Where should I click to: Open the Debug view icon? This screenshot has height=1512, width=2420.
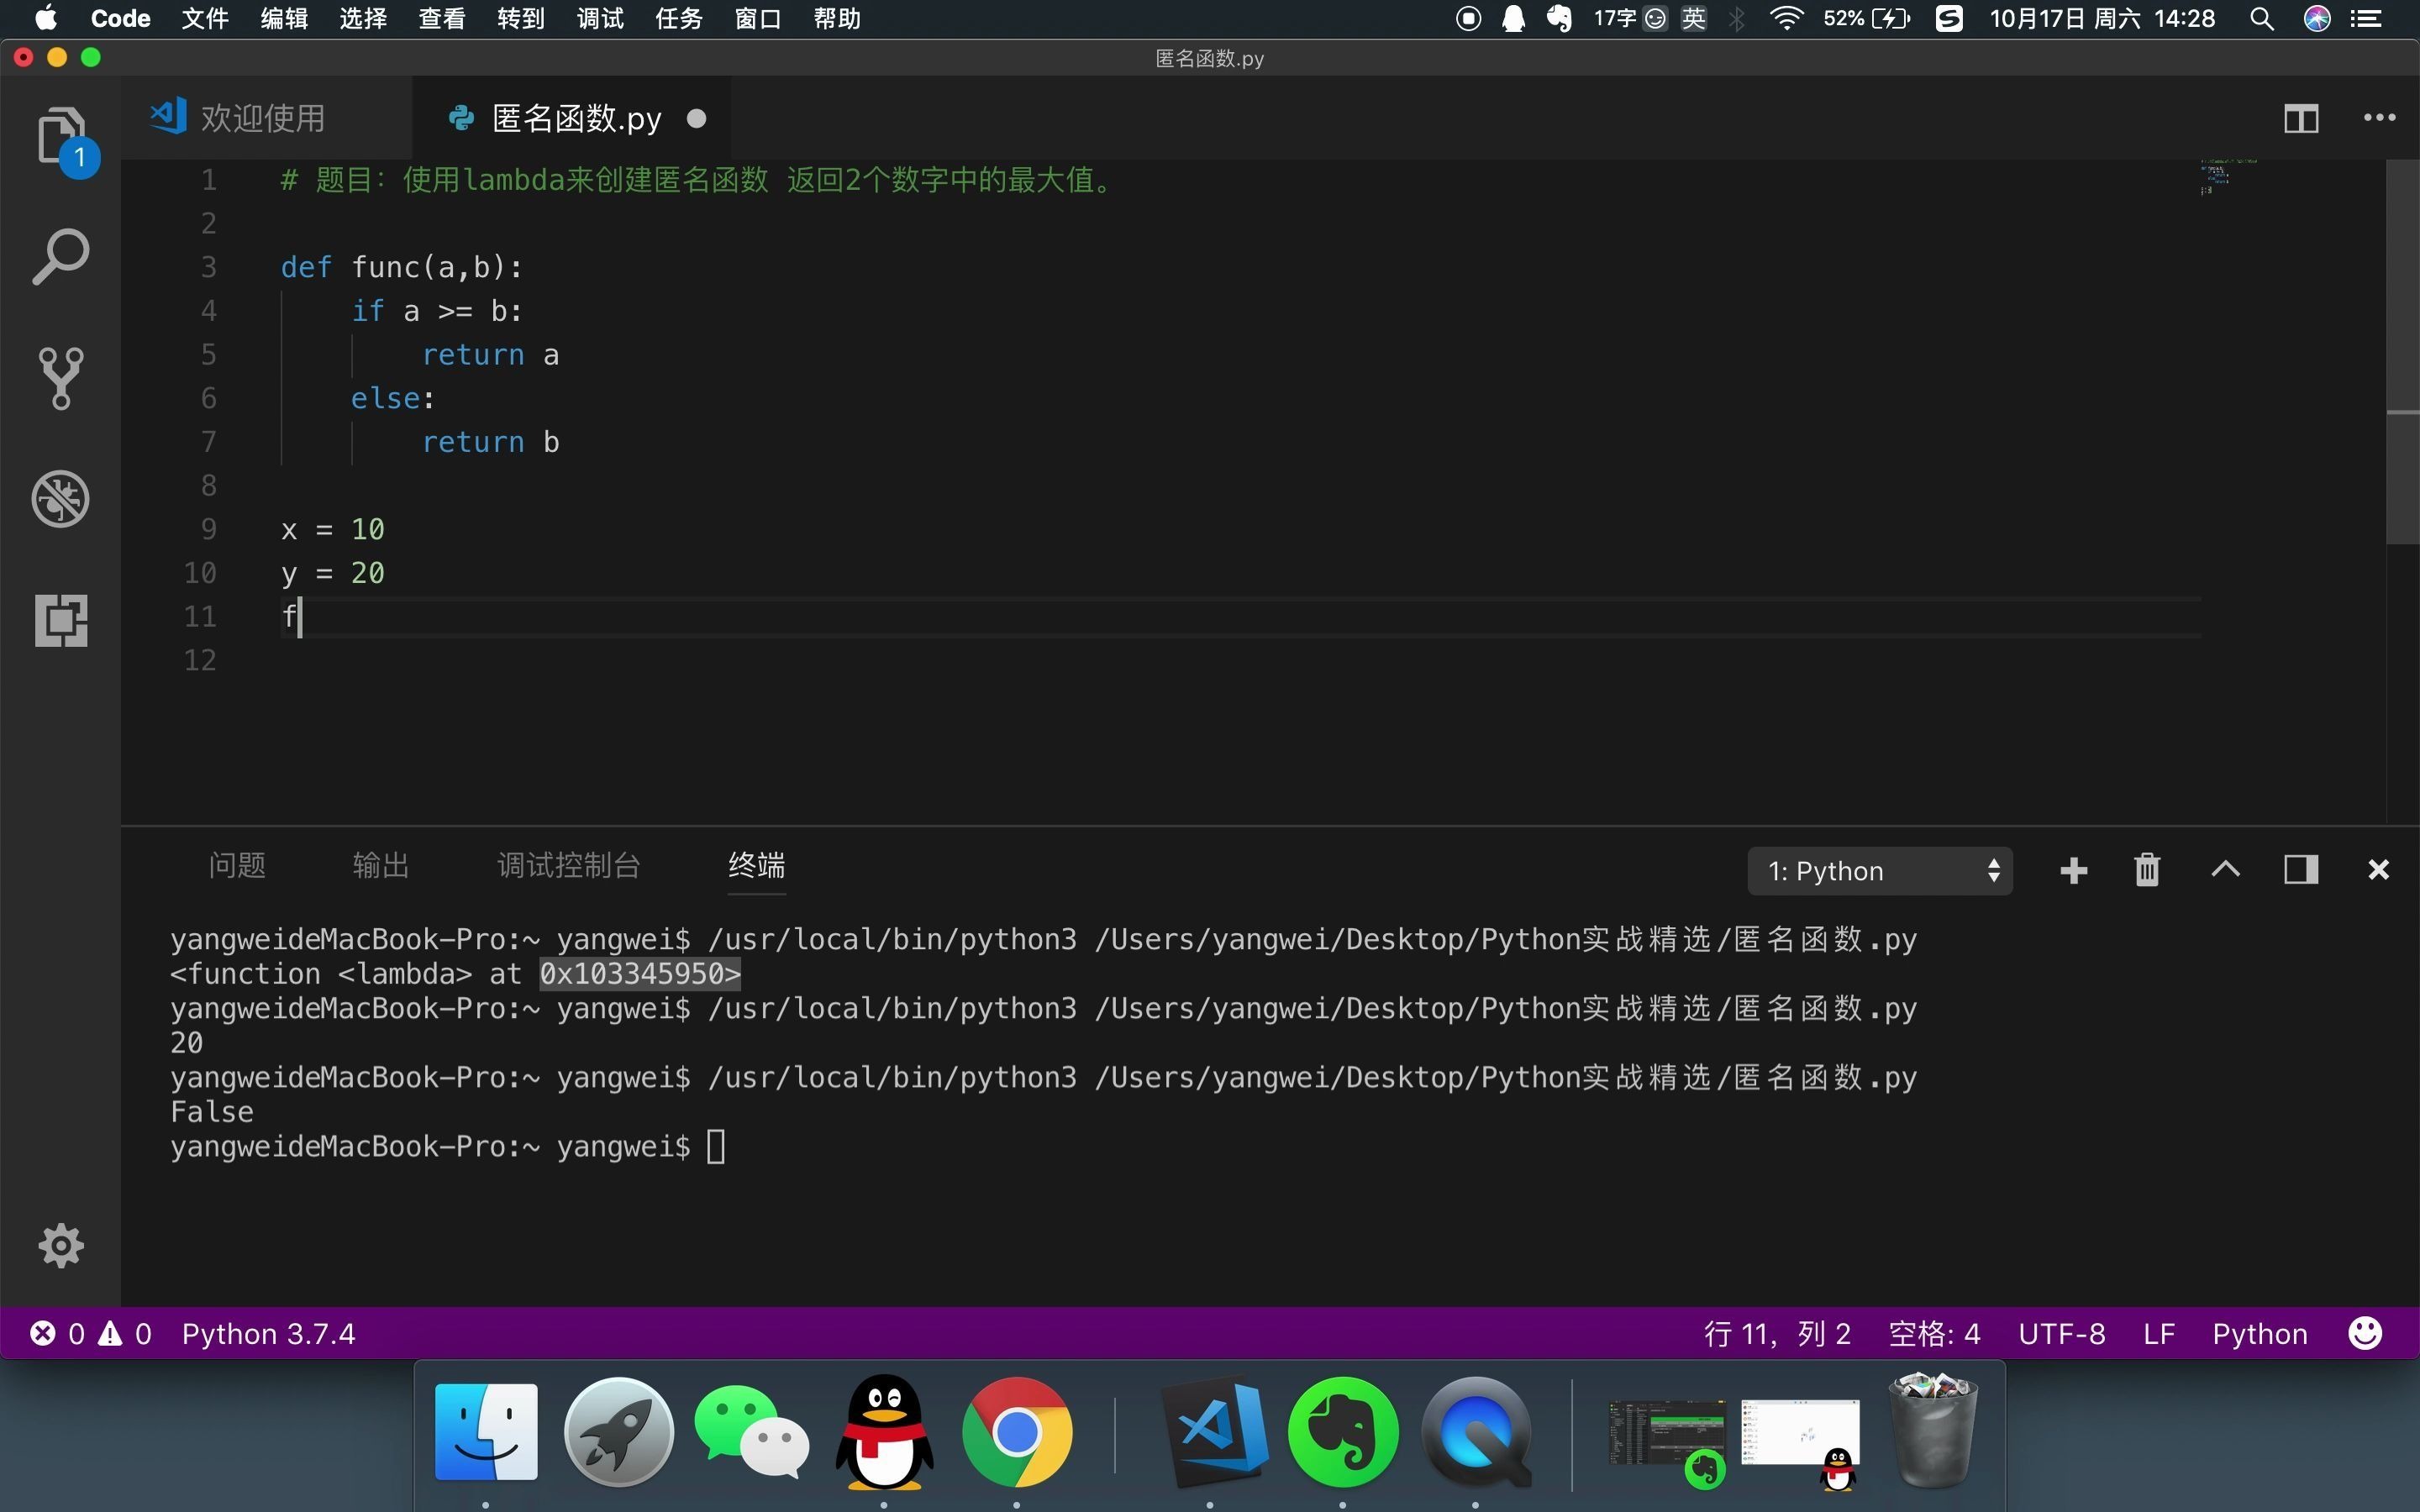[60, 499]
